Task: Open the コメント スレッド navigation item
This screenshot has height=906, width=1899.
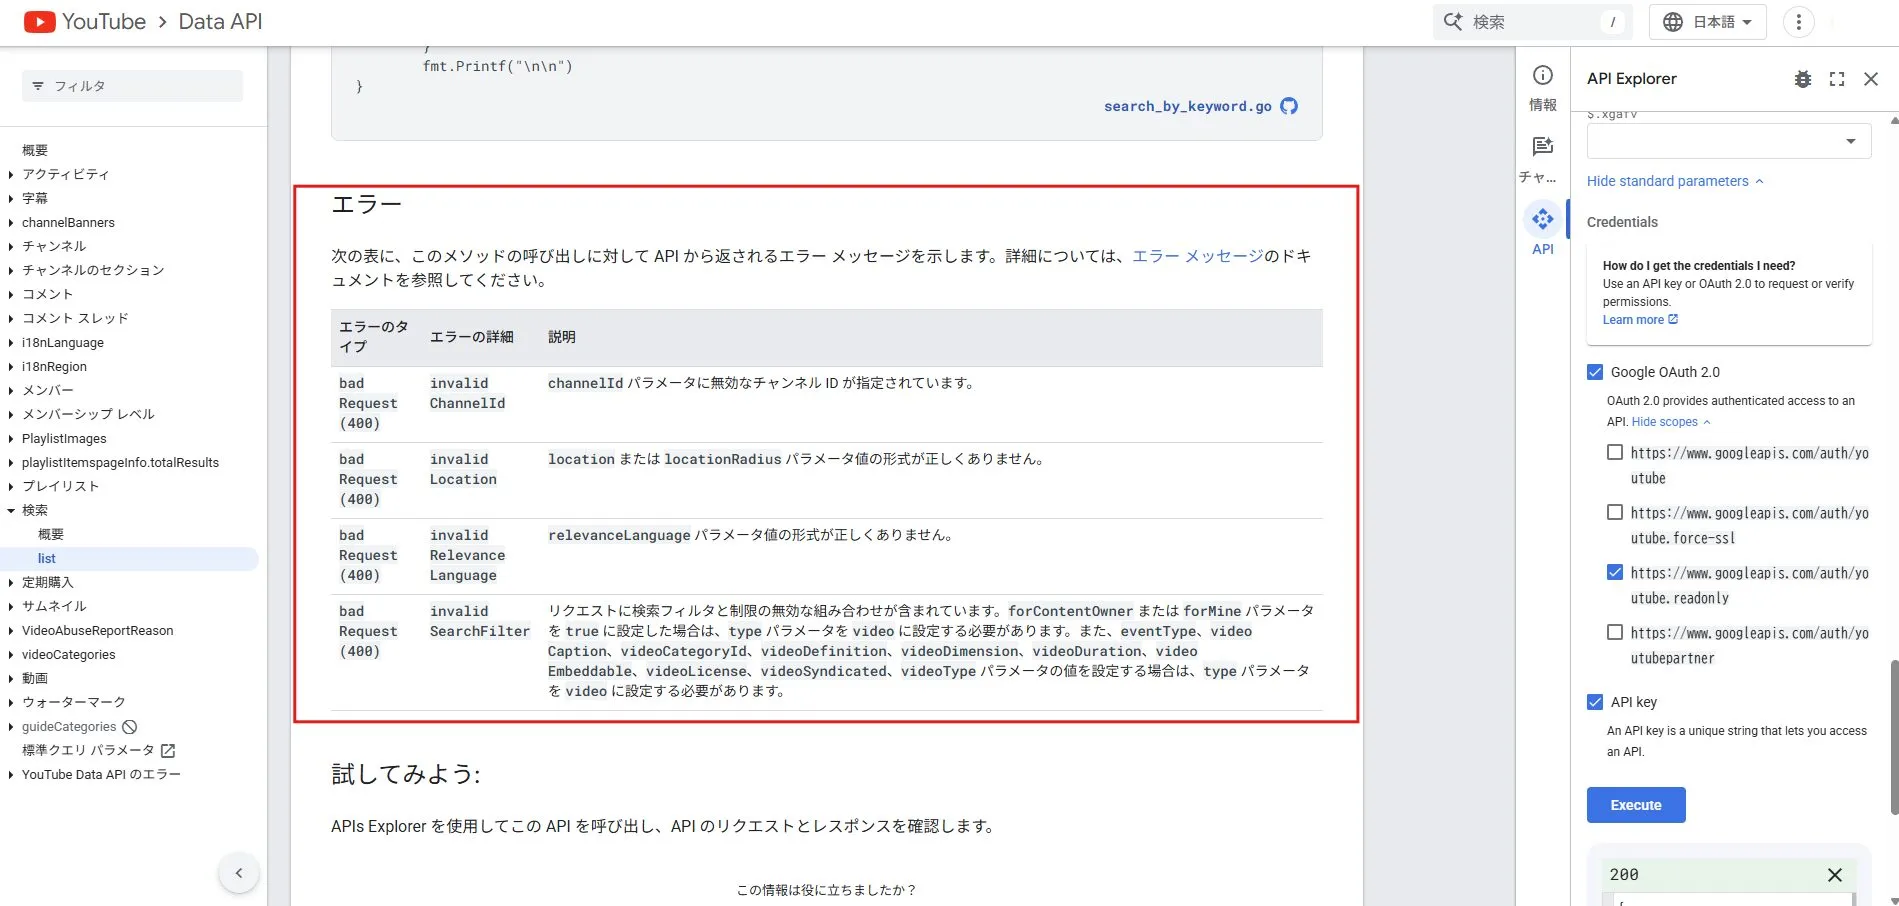Action: (75, 318)
